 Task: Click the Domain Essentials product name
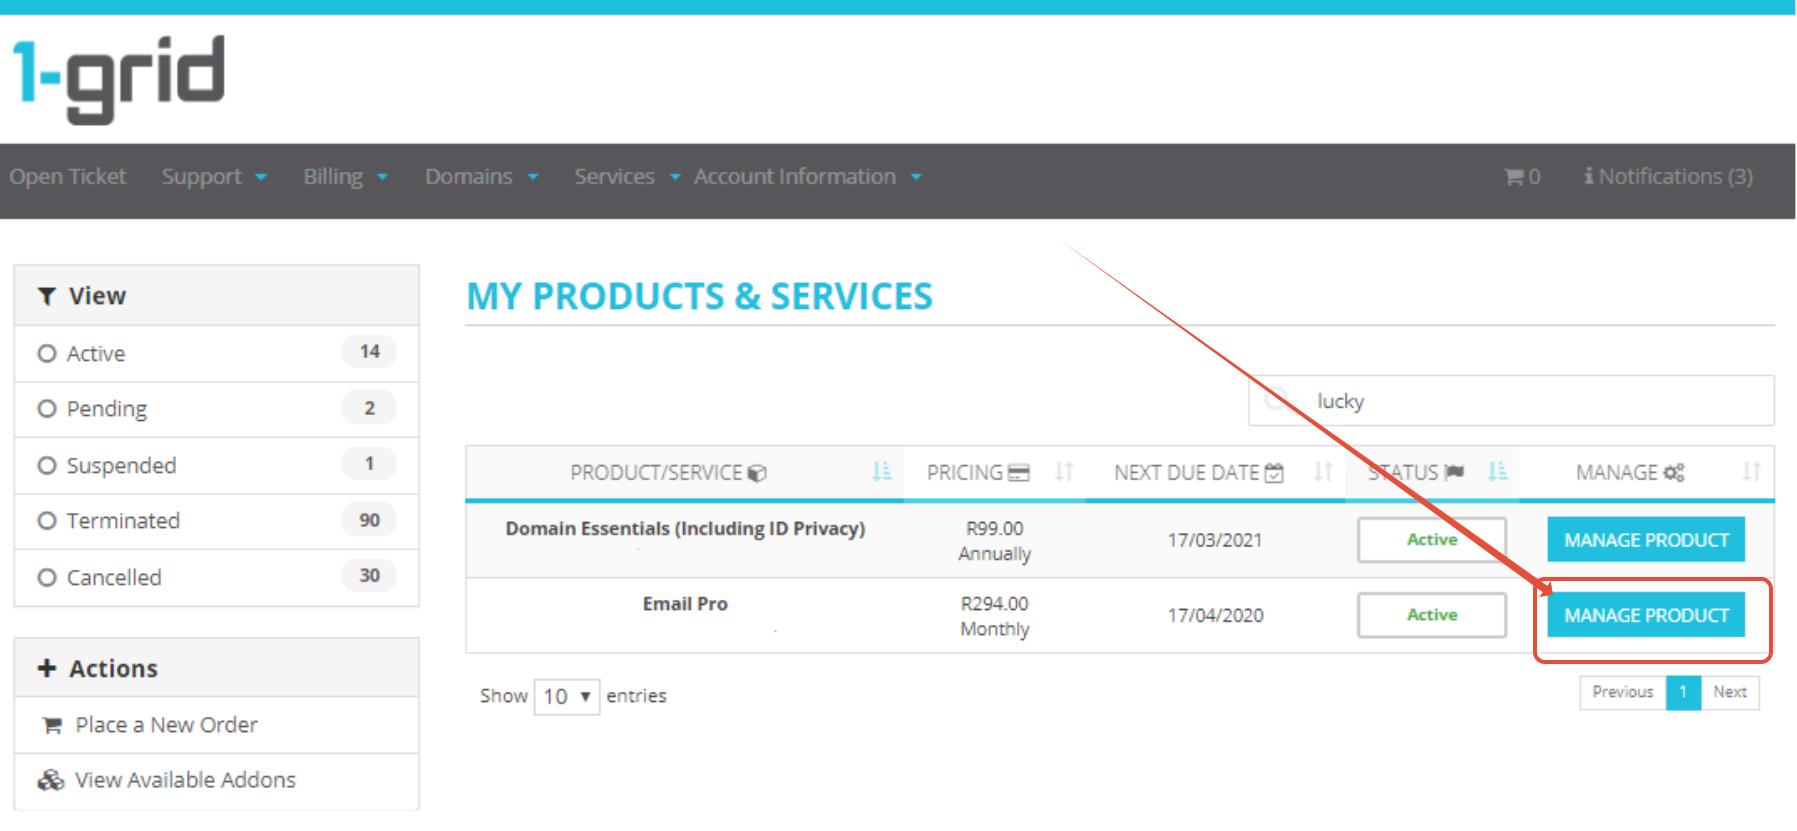click(x=685, y=529)
